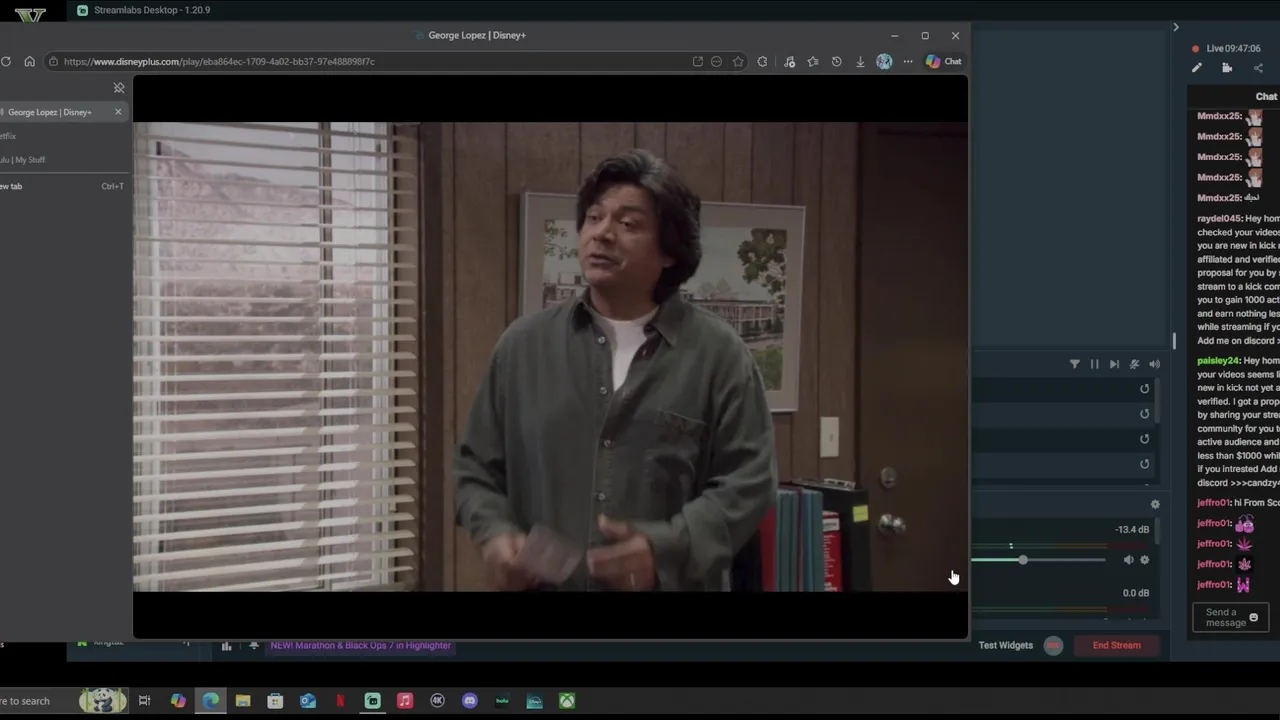This screenshot has height=720, width=1280.
Task: Open Copilot from the taskbar
Action: pos(178,701)
